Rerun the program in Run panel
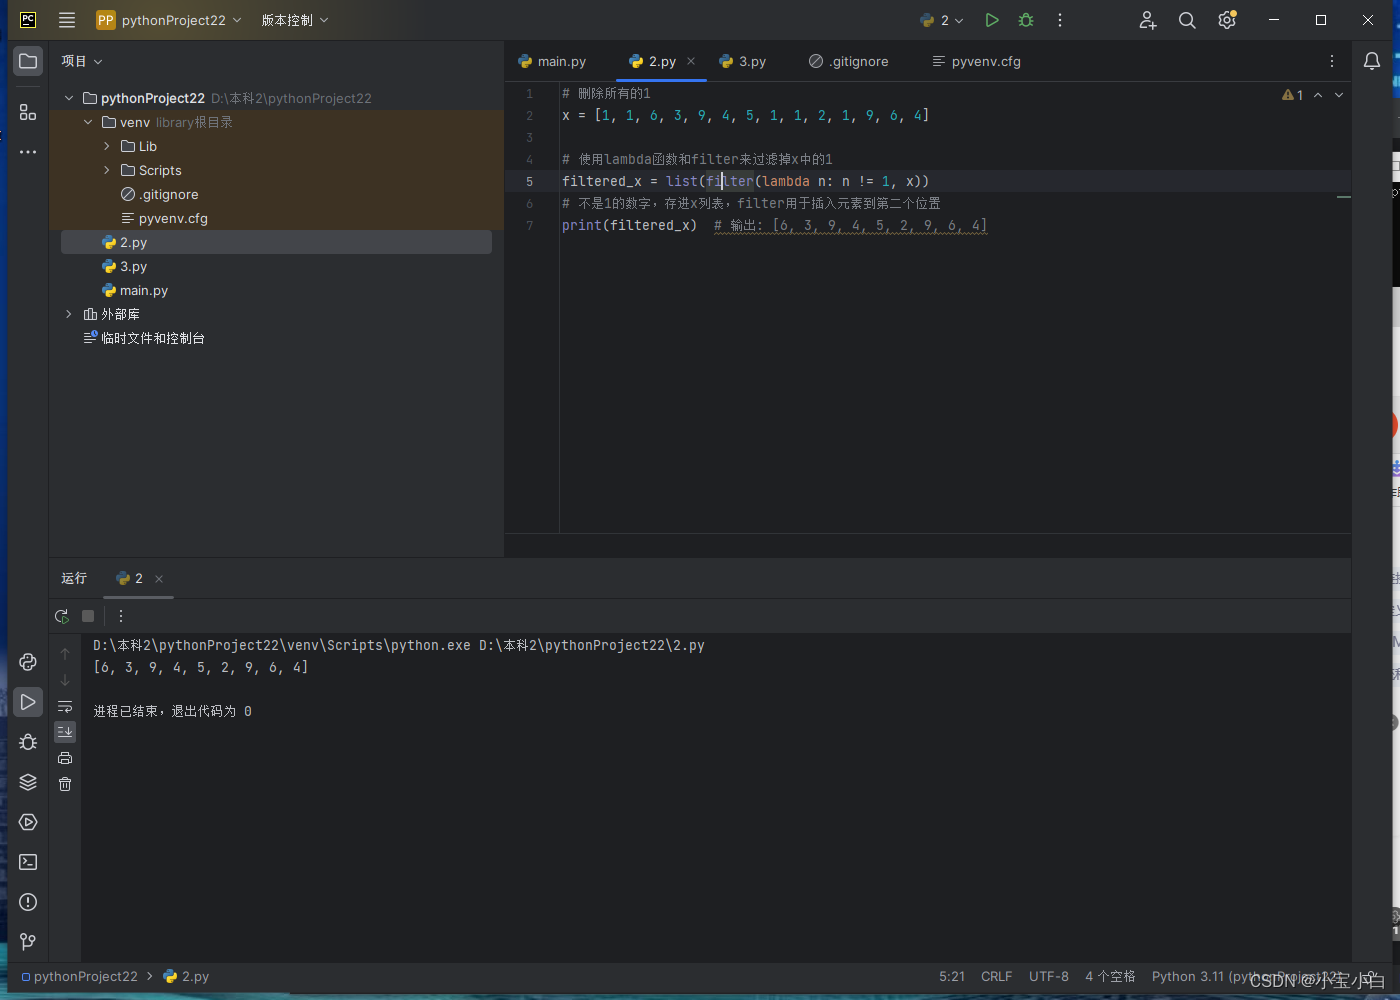 point(62,616)
